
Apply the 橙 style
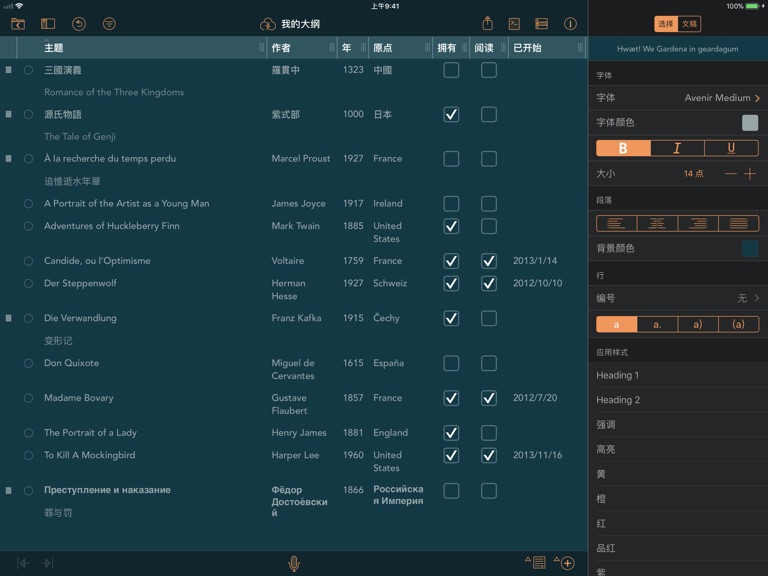click(x=678, y=499)
